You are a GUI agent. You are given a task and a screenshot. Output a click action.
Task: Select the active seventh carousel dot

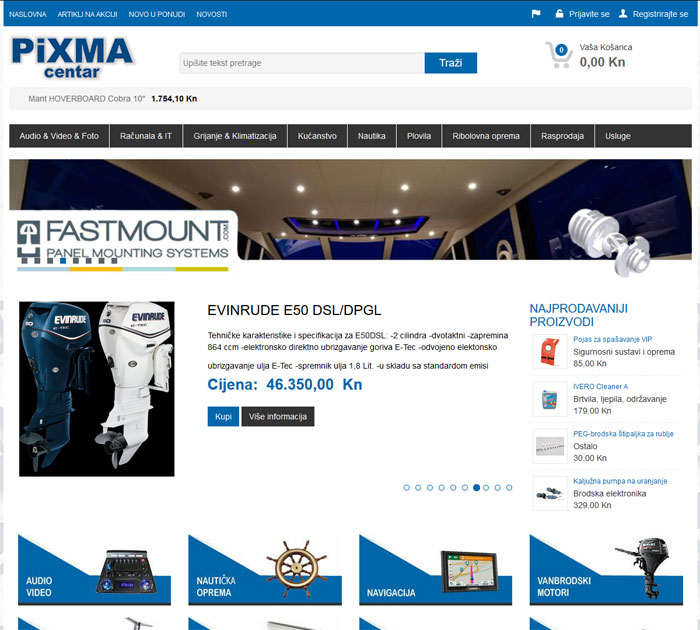[x=476, y=488]
